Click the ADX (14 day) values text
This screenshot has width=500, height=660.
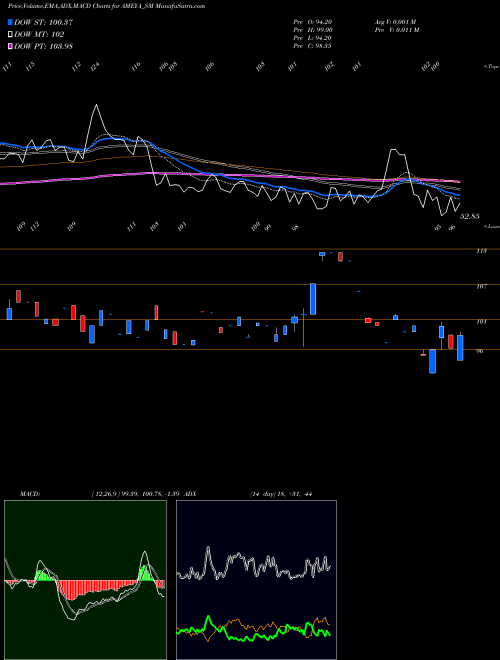[281, 494]
